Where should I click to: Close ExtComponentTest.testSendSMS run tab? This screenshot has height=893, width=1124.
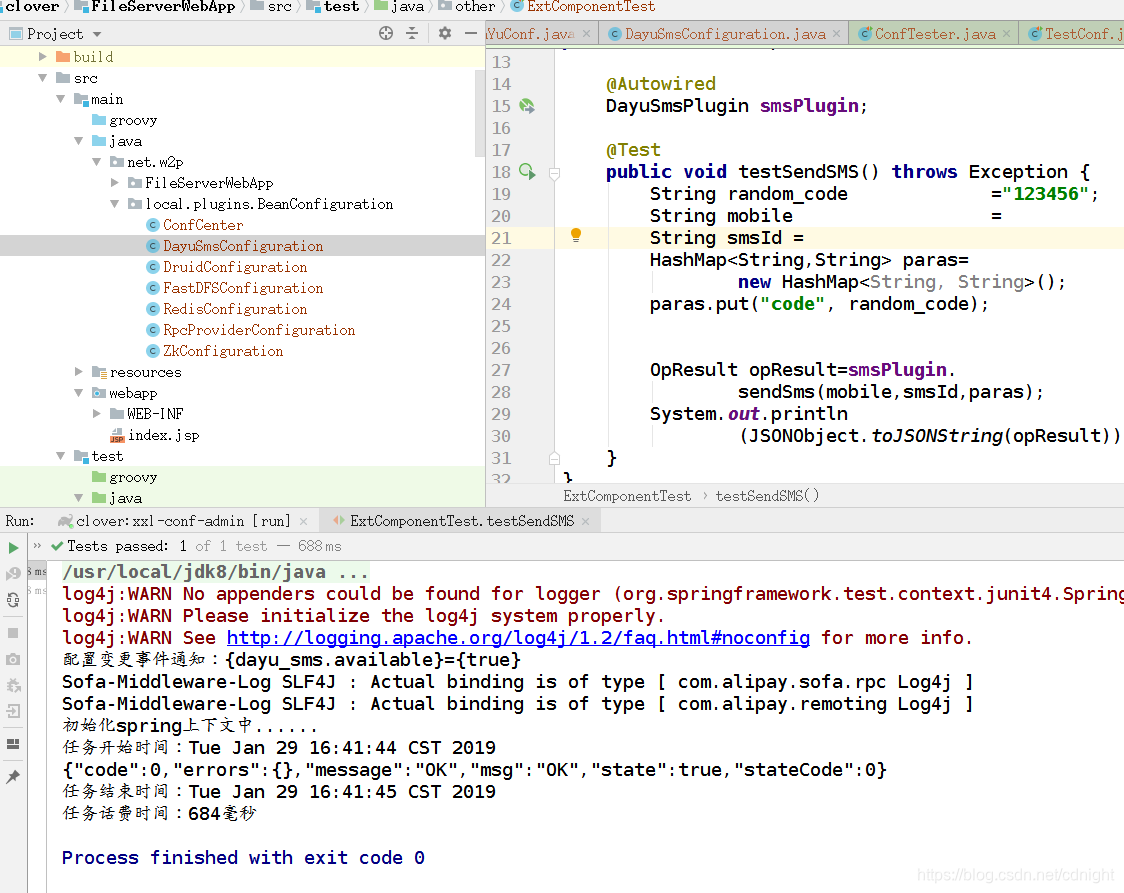(586, 522)
